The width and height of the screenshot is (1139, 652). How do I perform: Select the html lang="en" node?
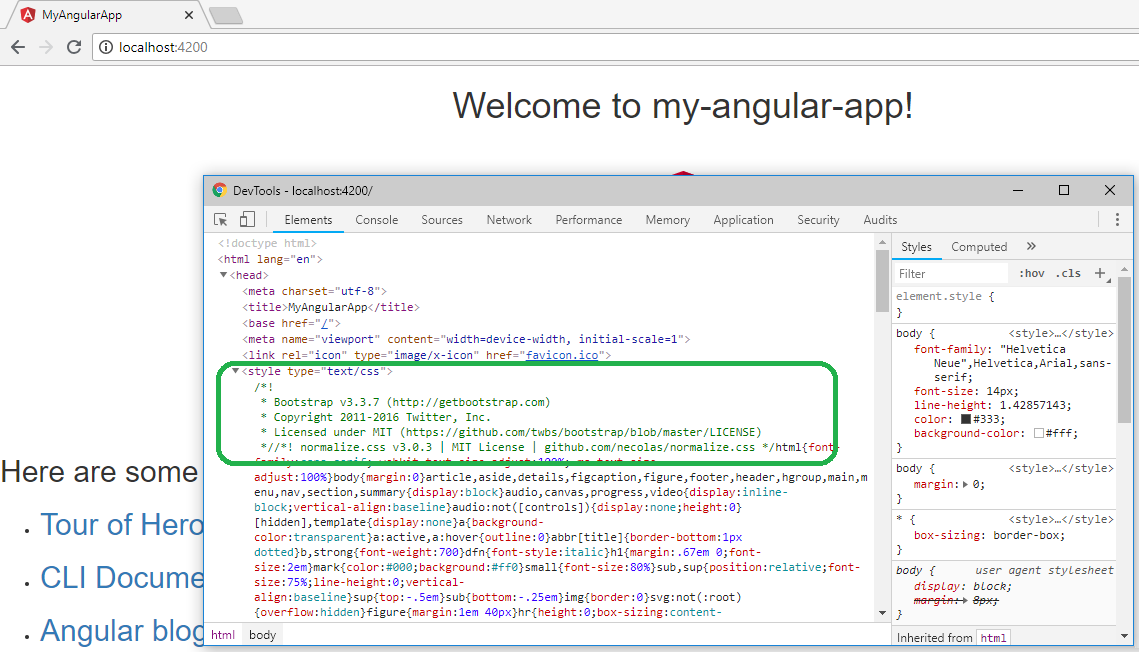click(x=270, y=259)
